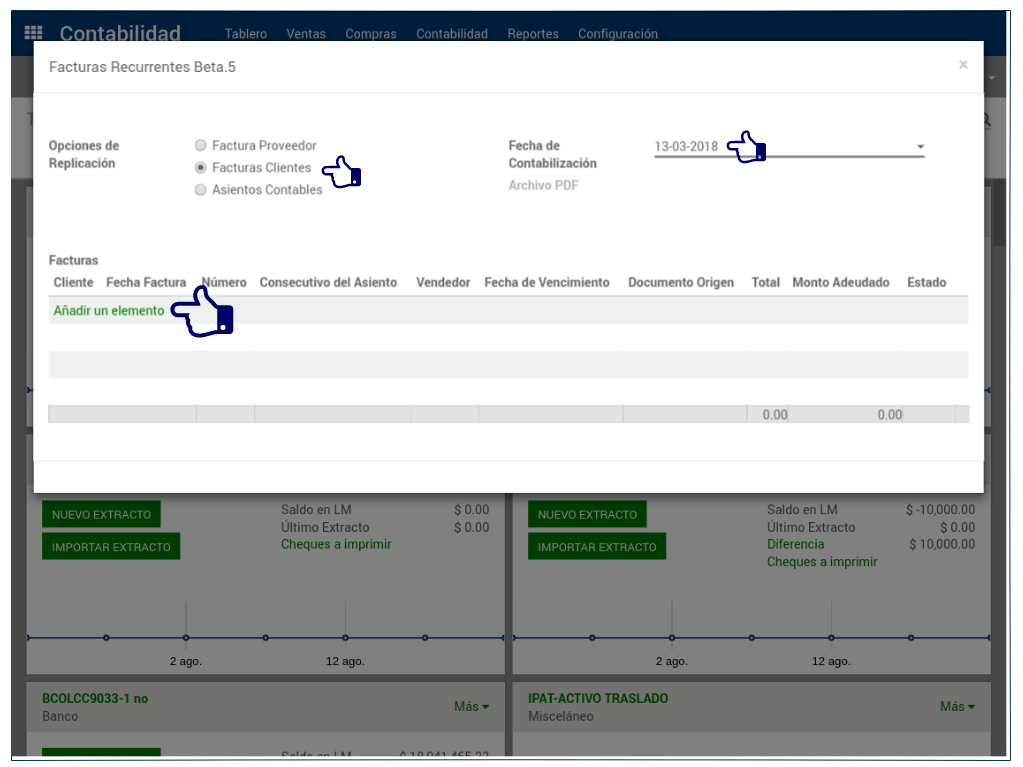This screenshot has width=1023, height=767.
Task: Close the Facturas Recurrentes dialog
Action: tap(963, 65)
